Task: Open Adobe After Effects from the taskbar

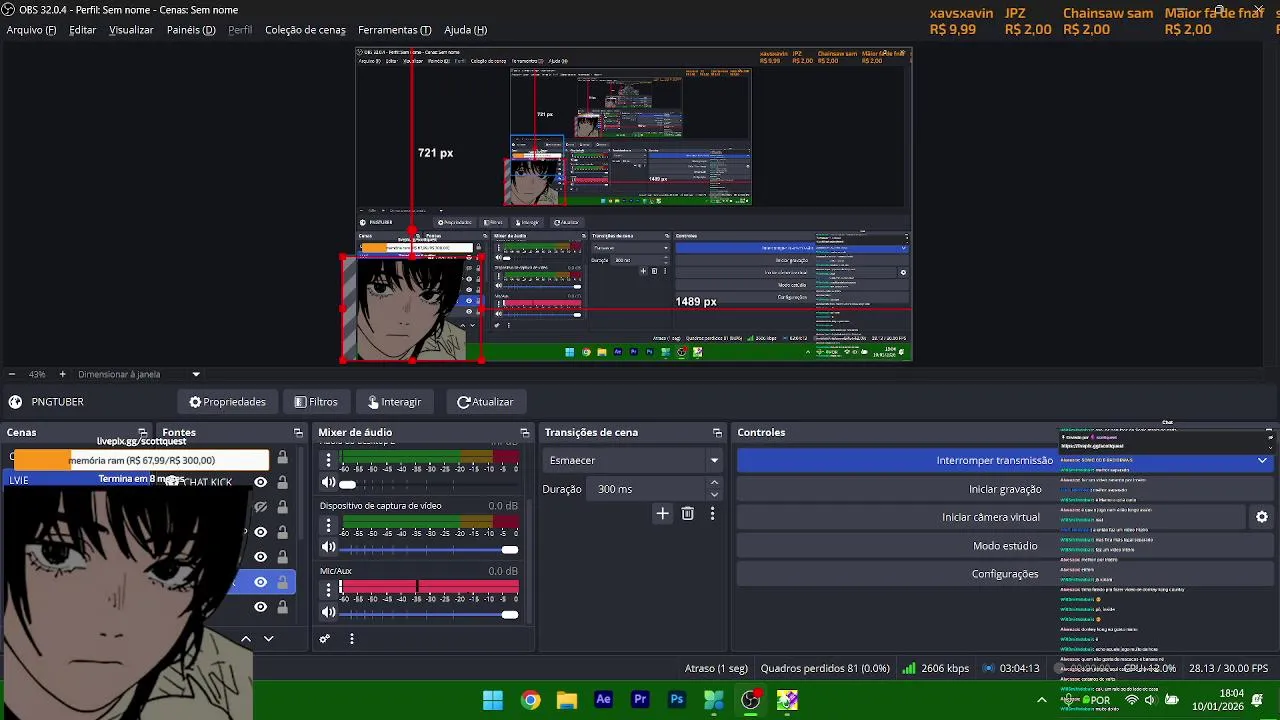Action: (x=603, y=700)
